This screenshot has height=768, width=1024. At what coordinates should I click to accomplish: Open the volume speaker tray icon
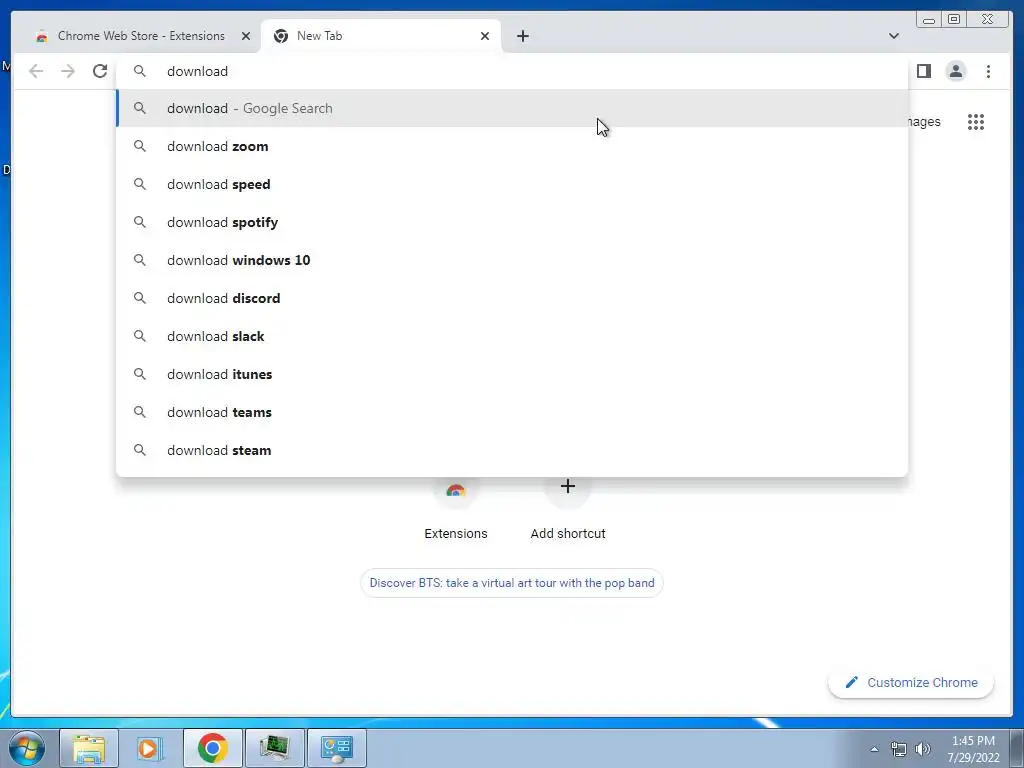tap(923, 749)
